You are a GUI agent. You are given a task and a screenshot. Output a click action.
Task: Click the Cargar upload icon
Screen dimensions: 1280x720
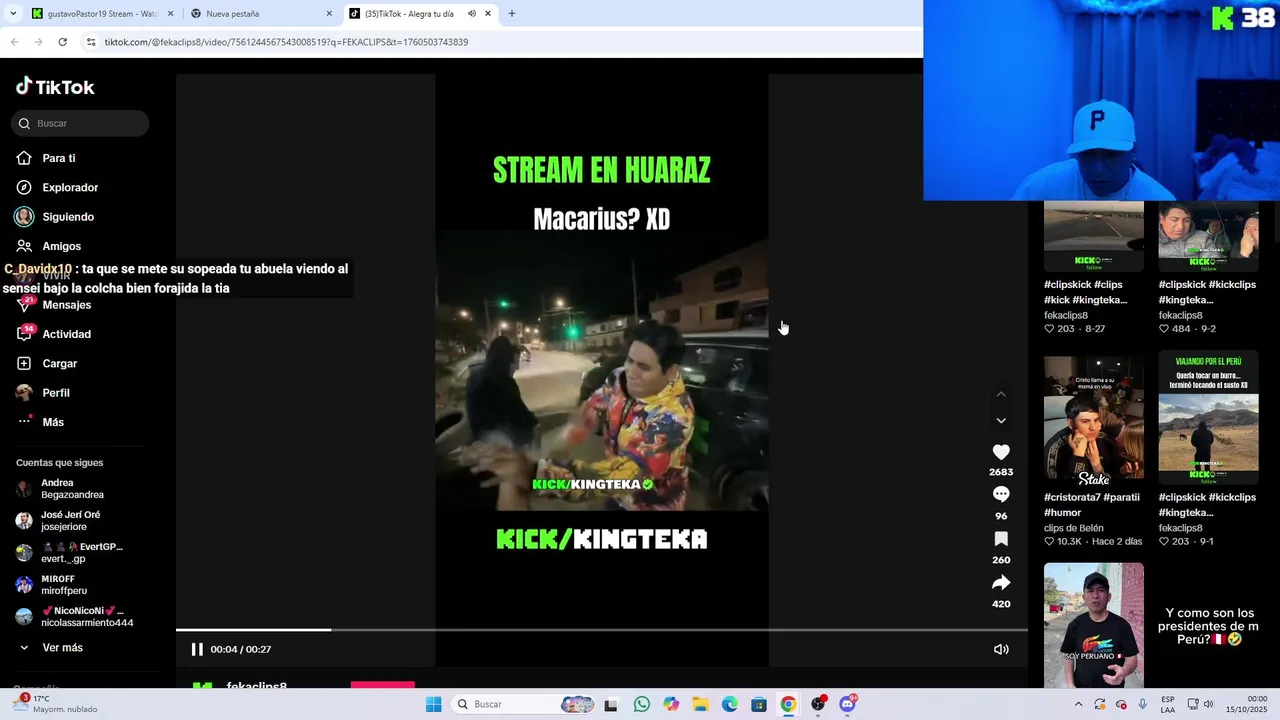click(x=24, y=363)
